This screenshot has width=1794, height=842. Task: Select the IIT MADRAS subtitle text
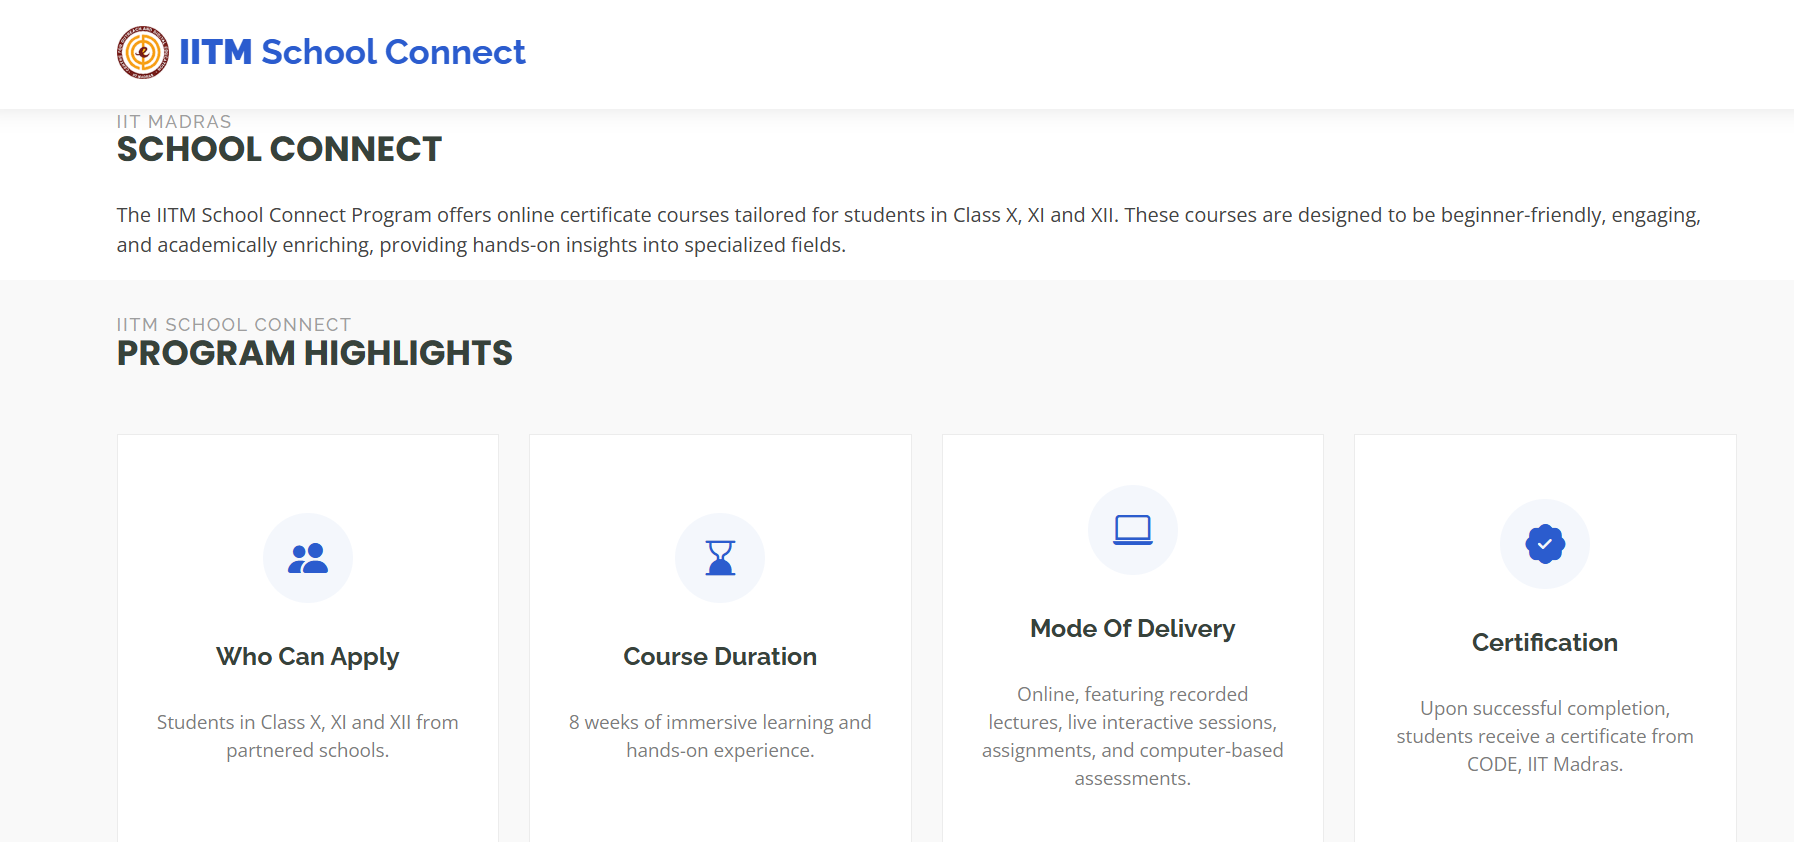click(173, 121)
